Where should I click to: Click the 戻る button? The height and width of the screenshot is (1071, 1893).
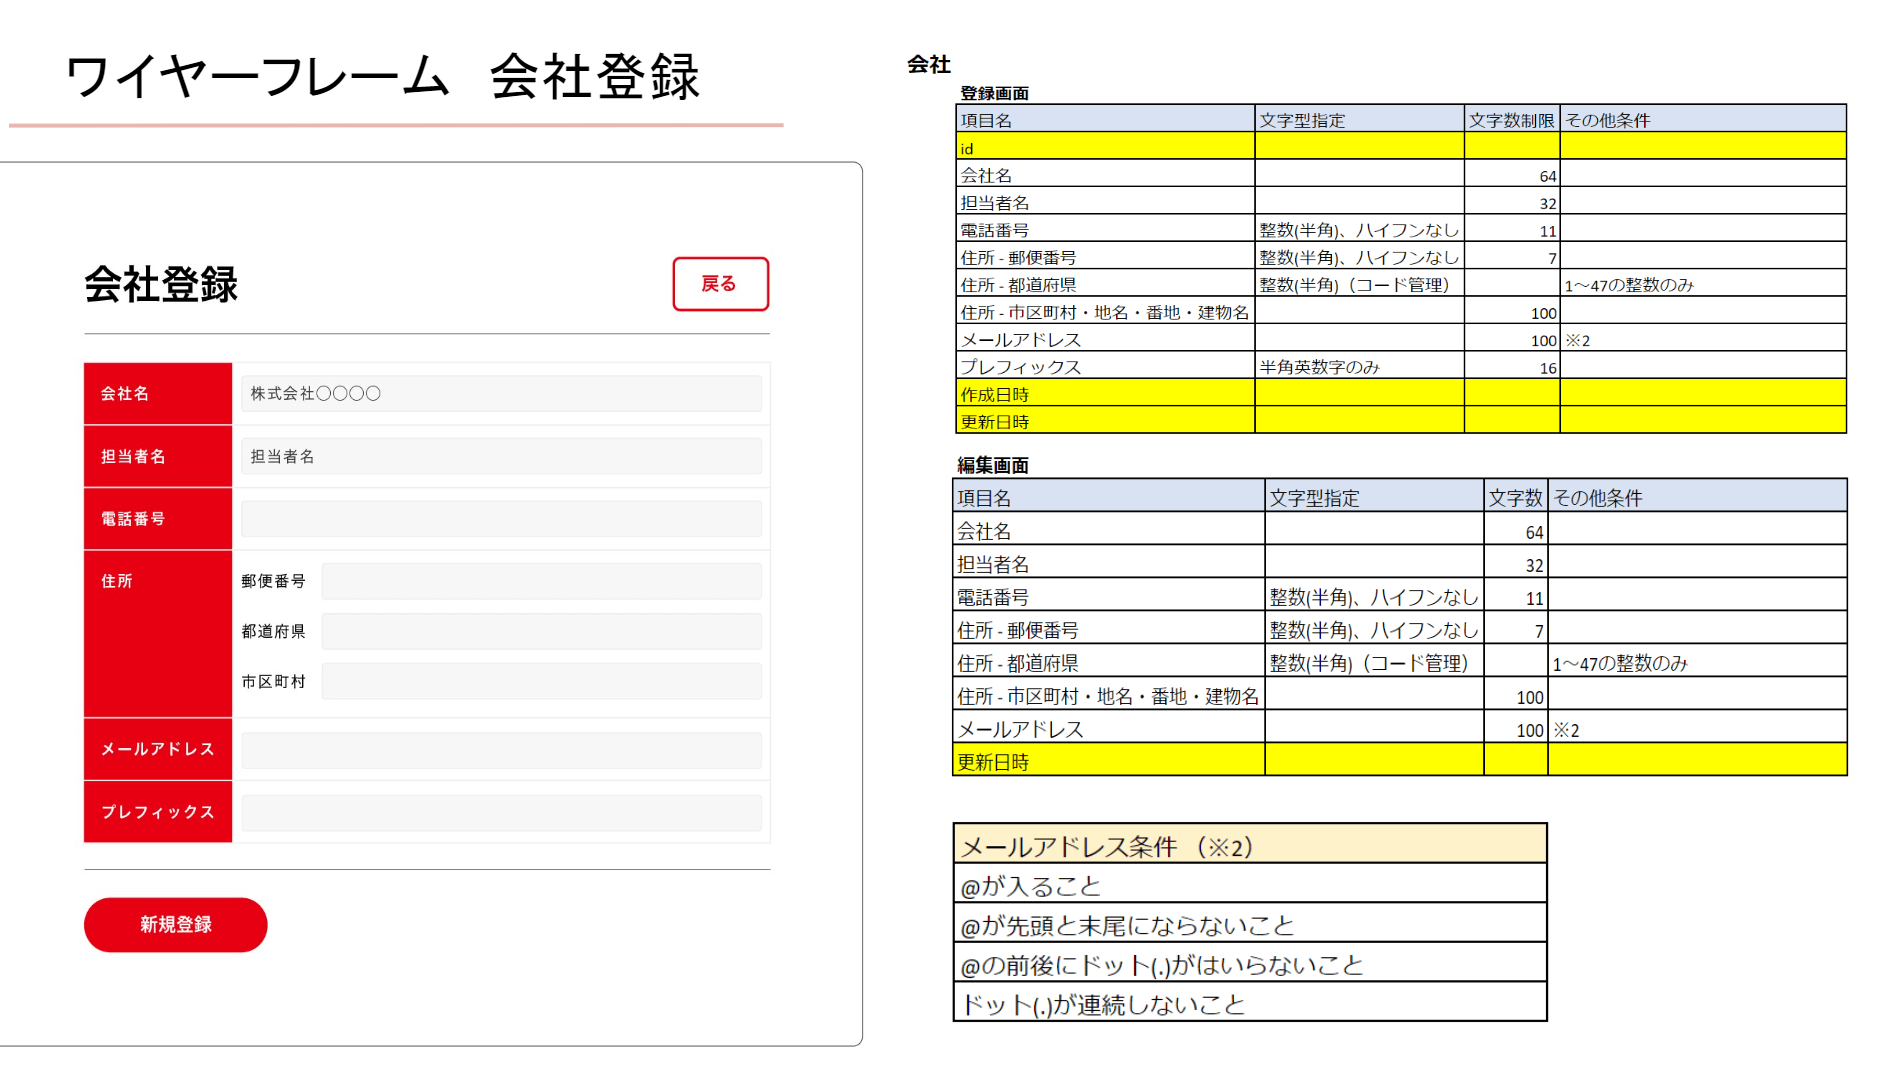coord(720,284)
